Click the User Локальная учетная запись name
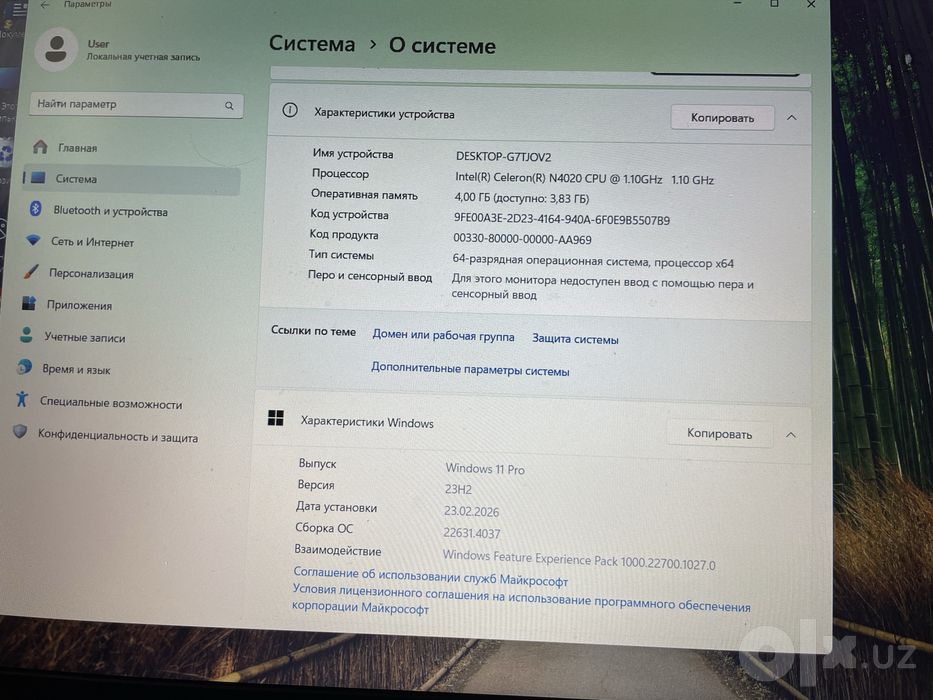Image resolution: width=933 pixels, height=700 pixels. [143, 51]
